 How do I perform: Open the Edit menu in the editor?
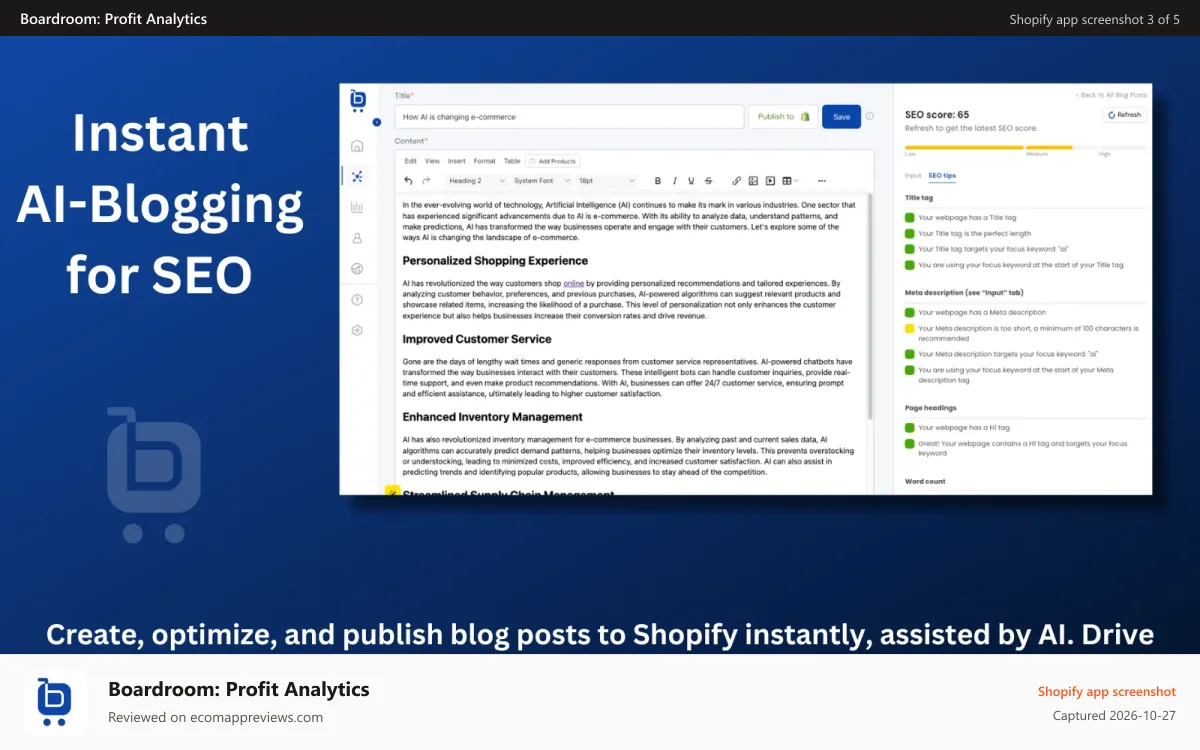[411, 160]
